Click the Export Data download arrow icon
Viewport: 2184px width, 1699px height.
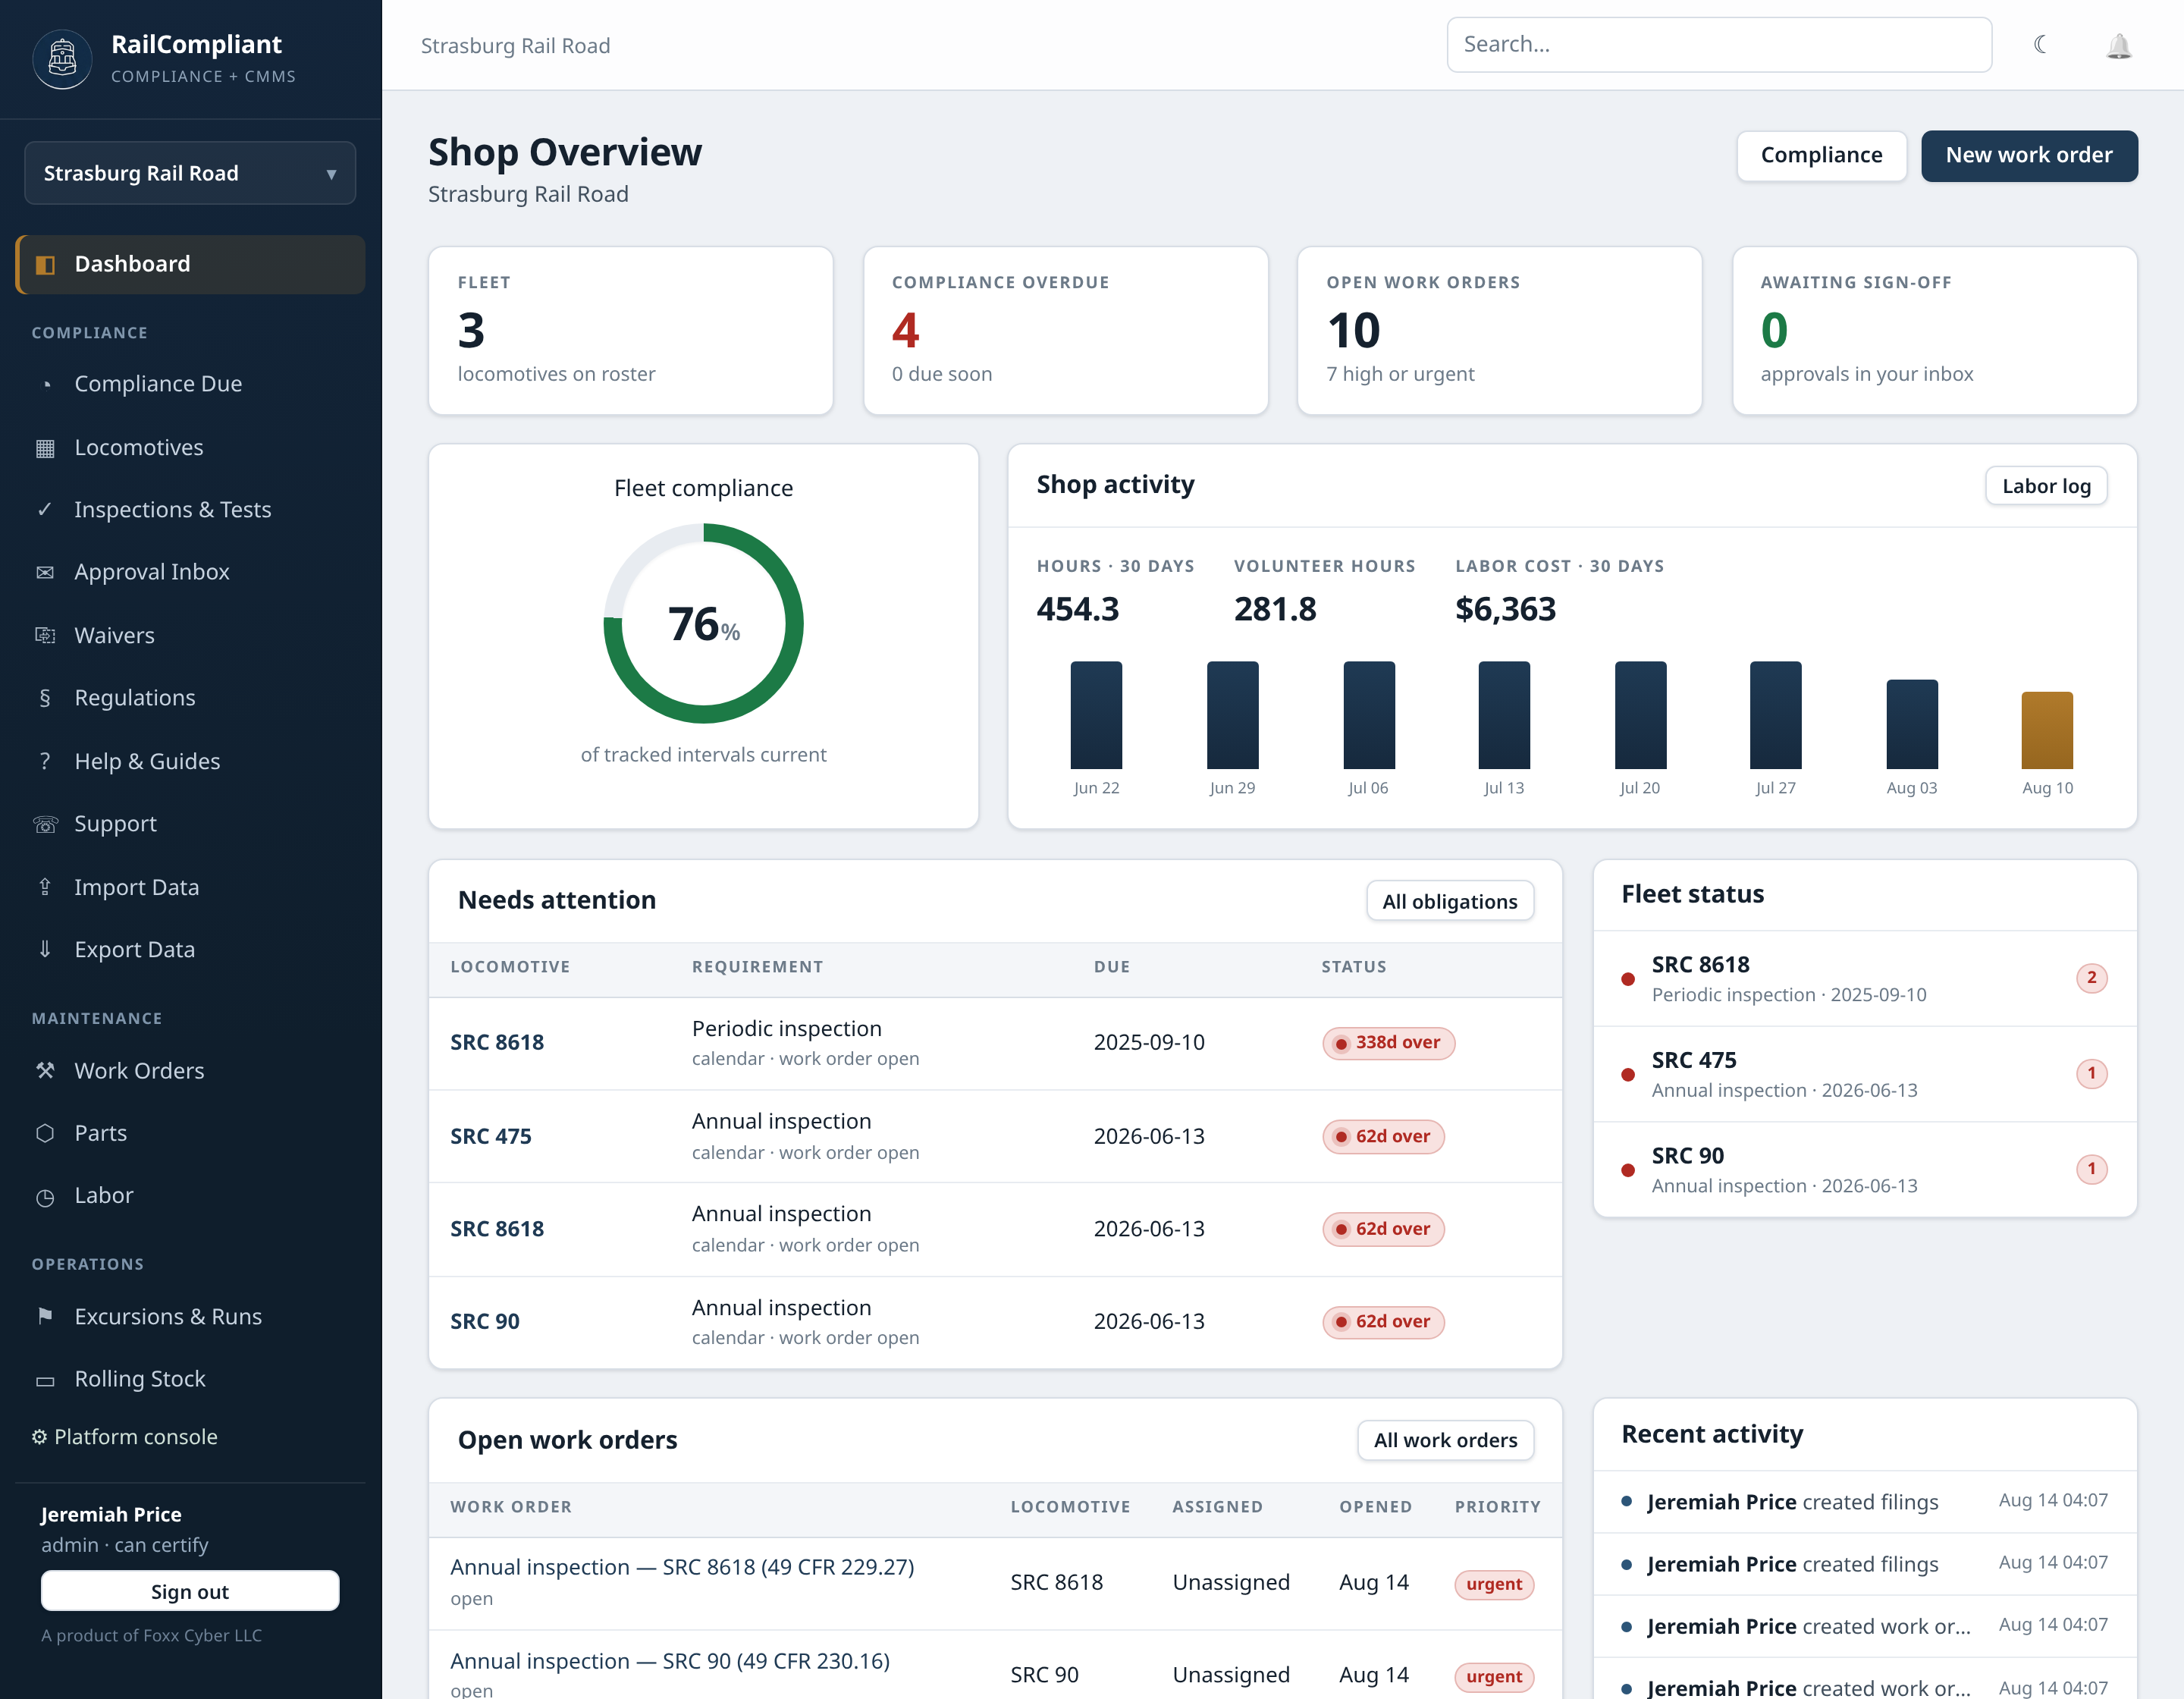pos(45,949)
